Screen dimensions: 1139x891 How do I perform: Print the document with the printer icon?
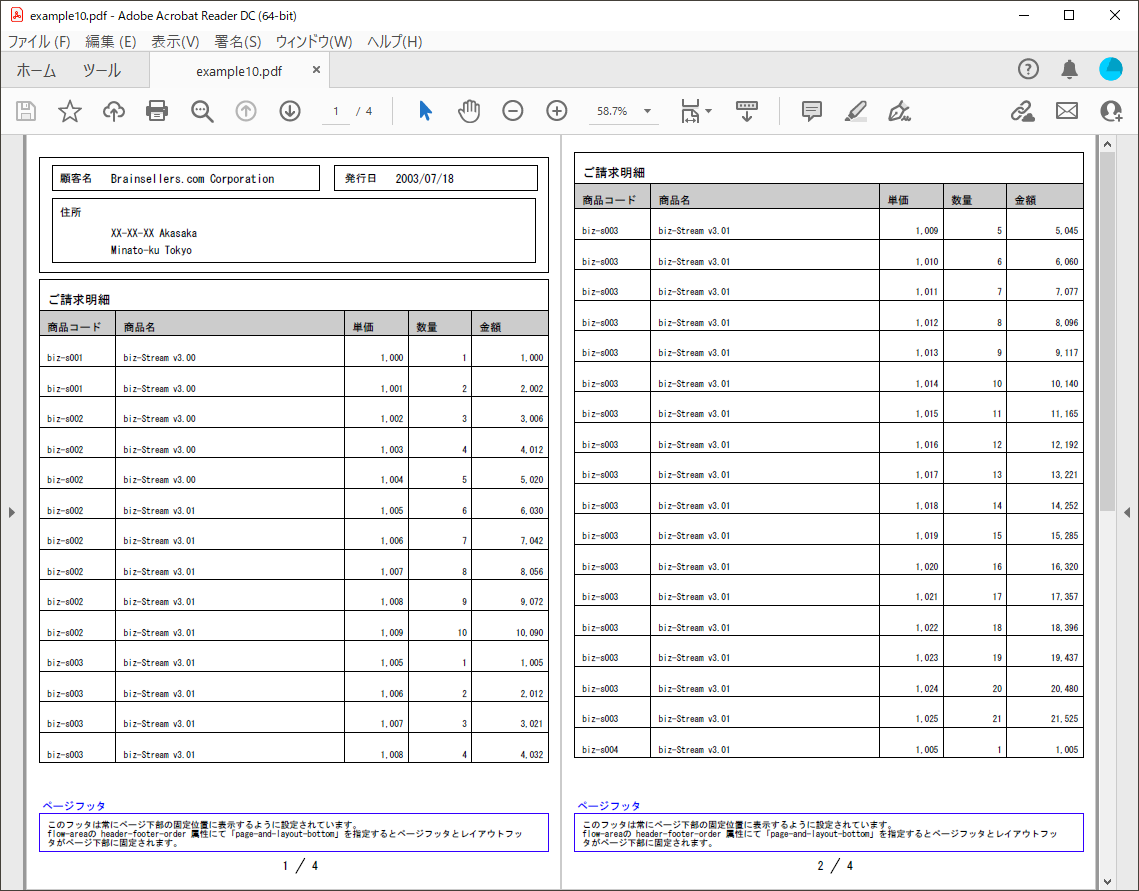click(x=157, y=111)
